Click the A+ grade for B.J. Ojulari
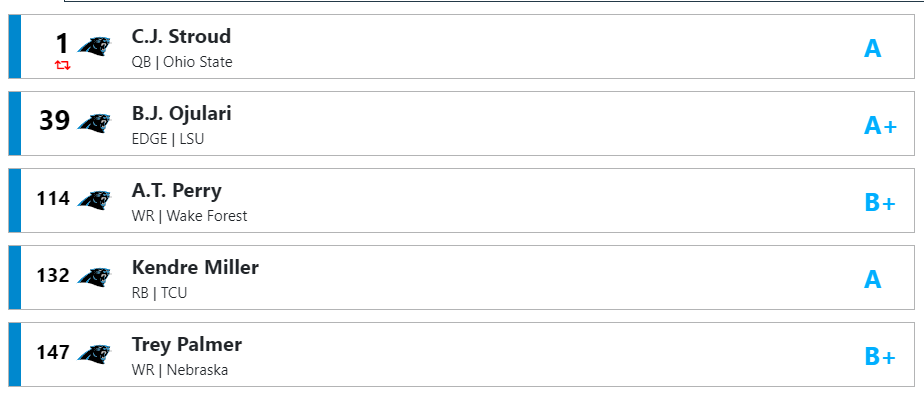 click(880, 126)
